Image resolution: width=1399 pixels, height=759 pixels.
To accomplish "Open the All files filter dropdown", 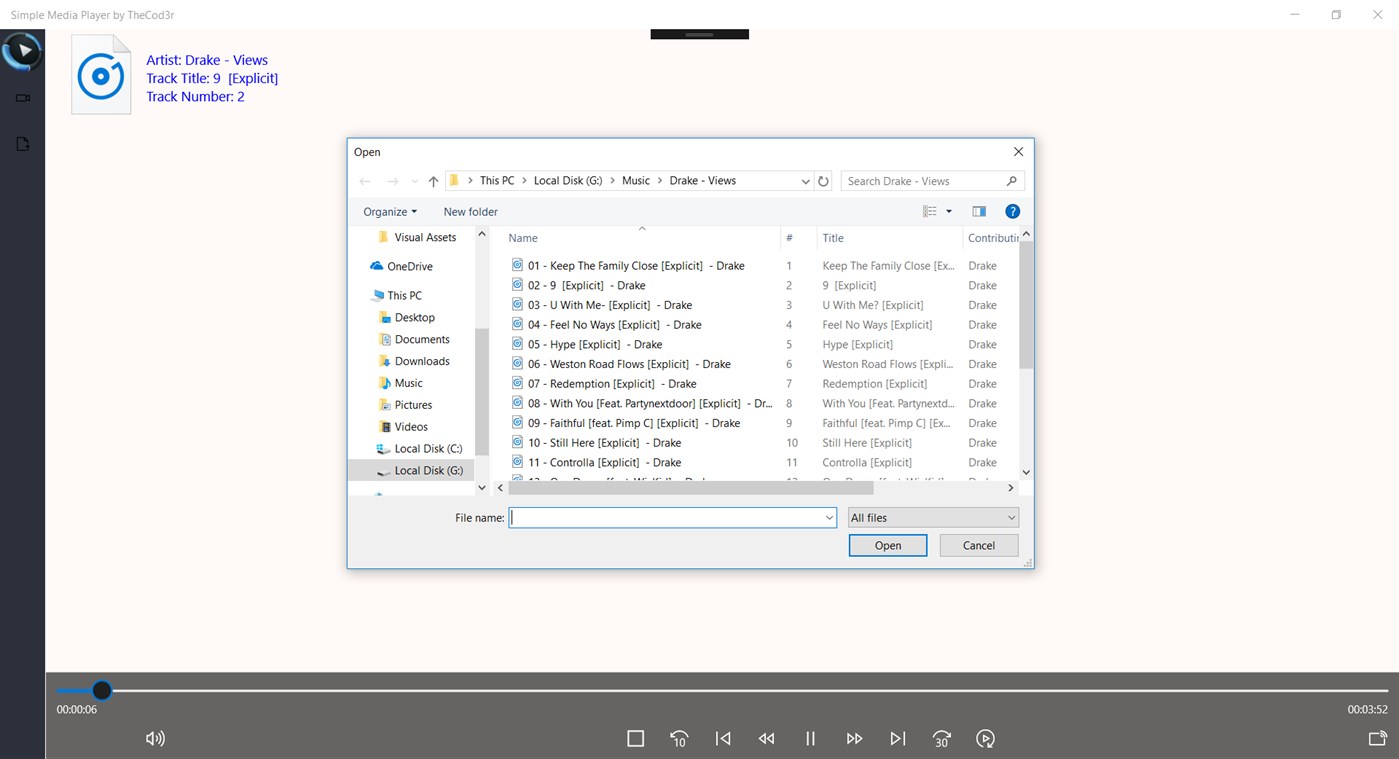I will [932, 517].
